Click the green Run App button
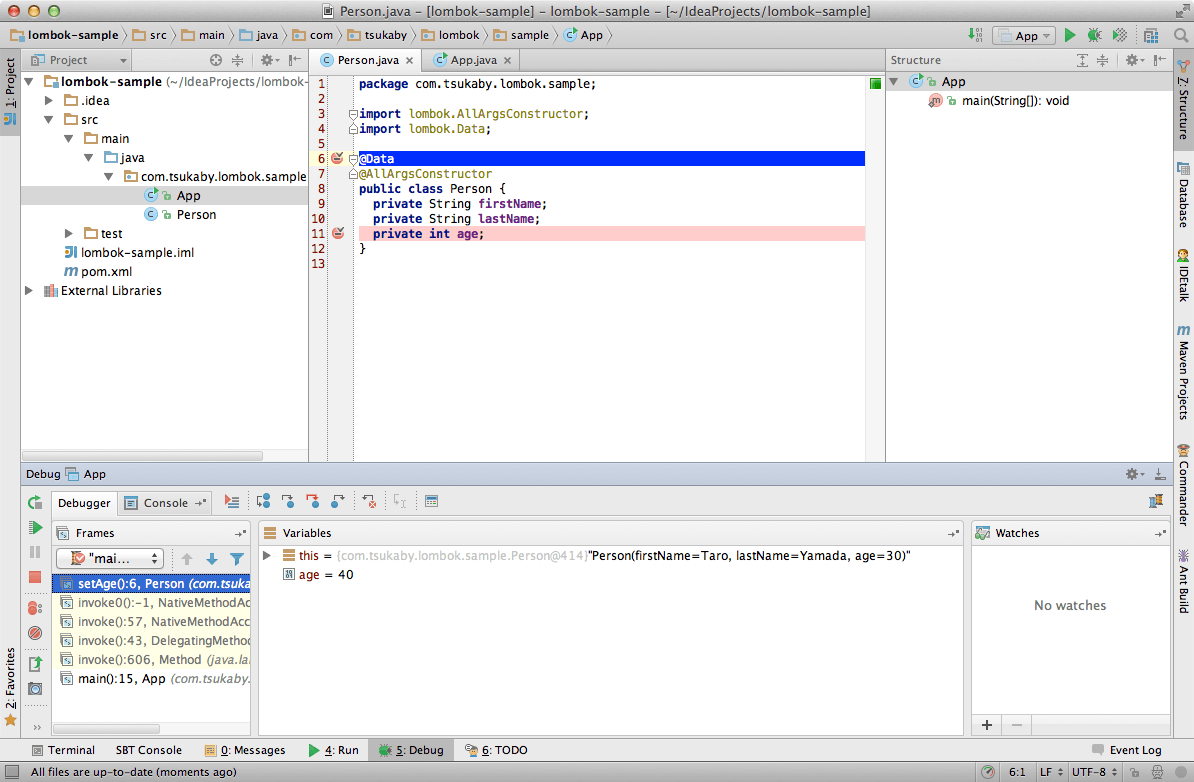Image resolution: width=1194 pixels, height=782 pixels. point(1070,35)
